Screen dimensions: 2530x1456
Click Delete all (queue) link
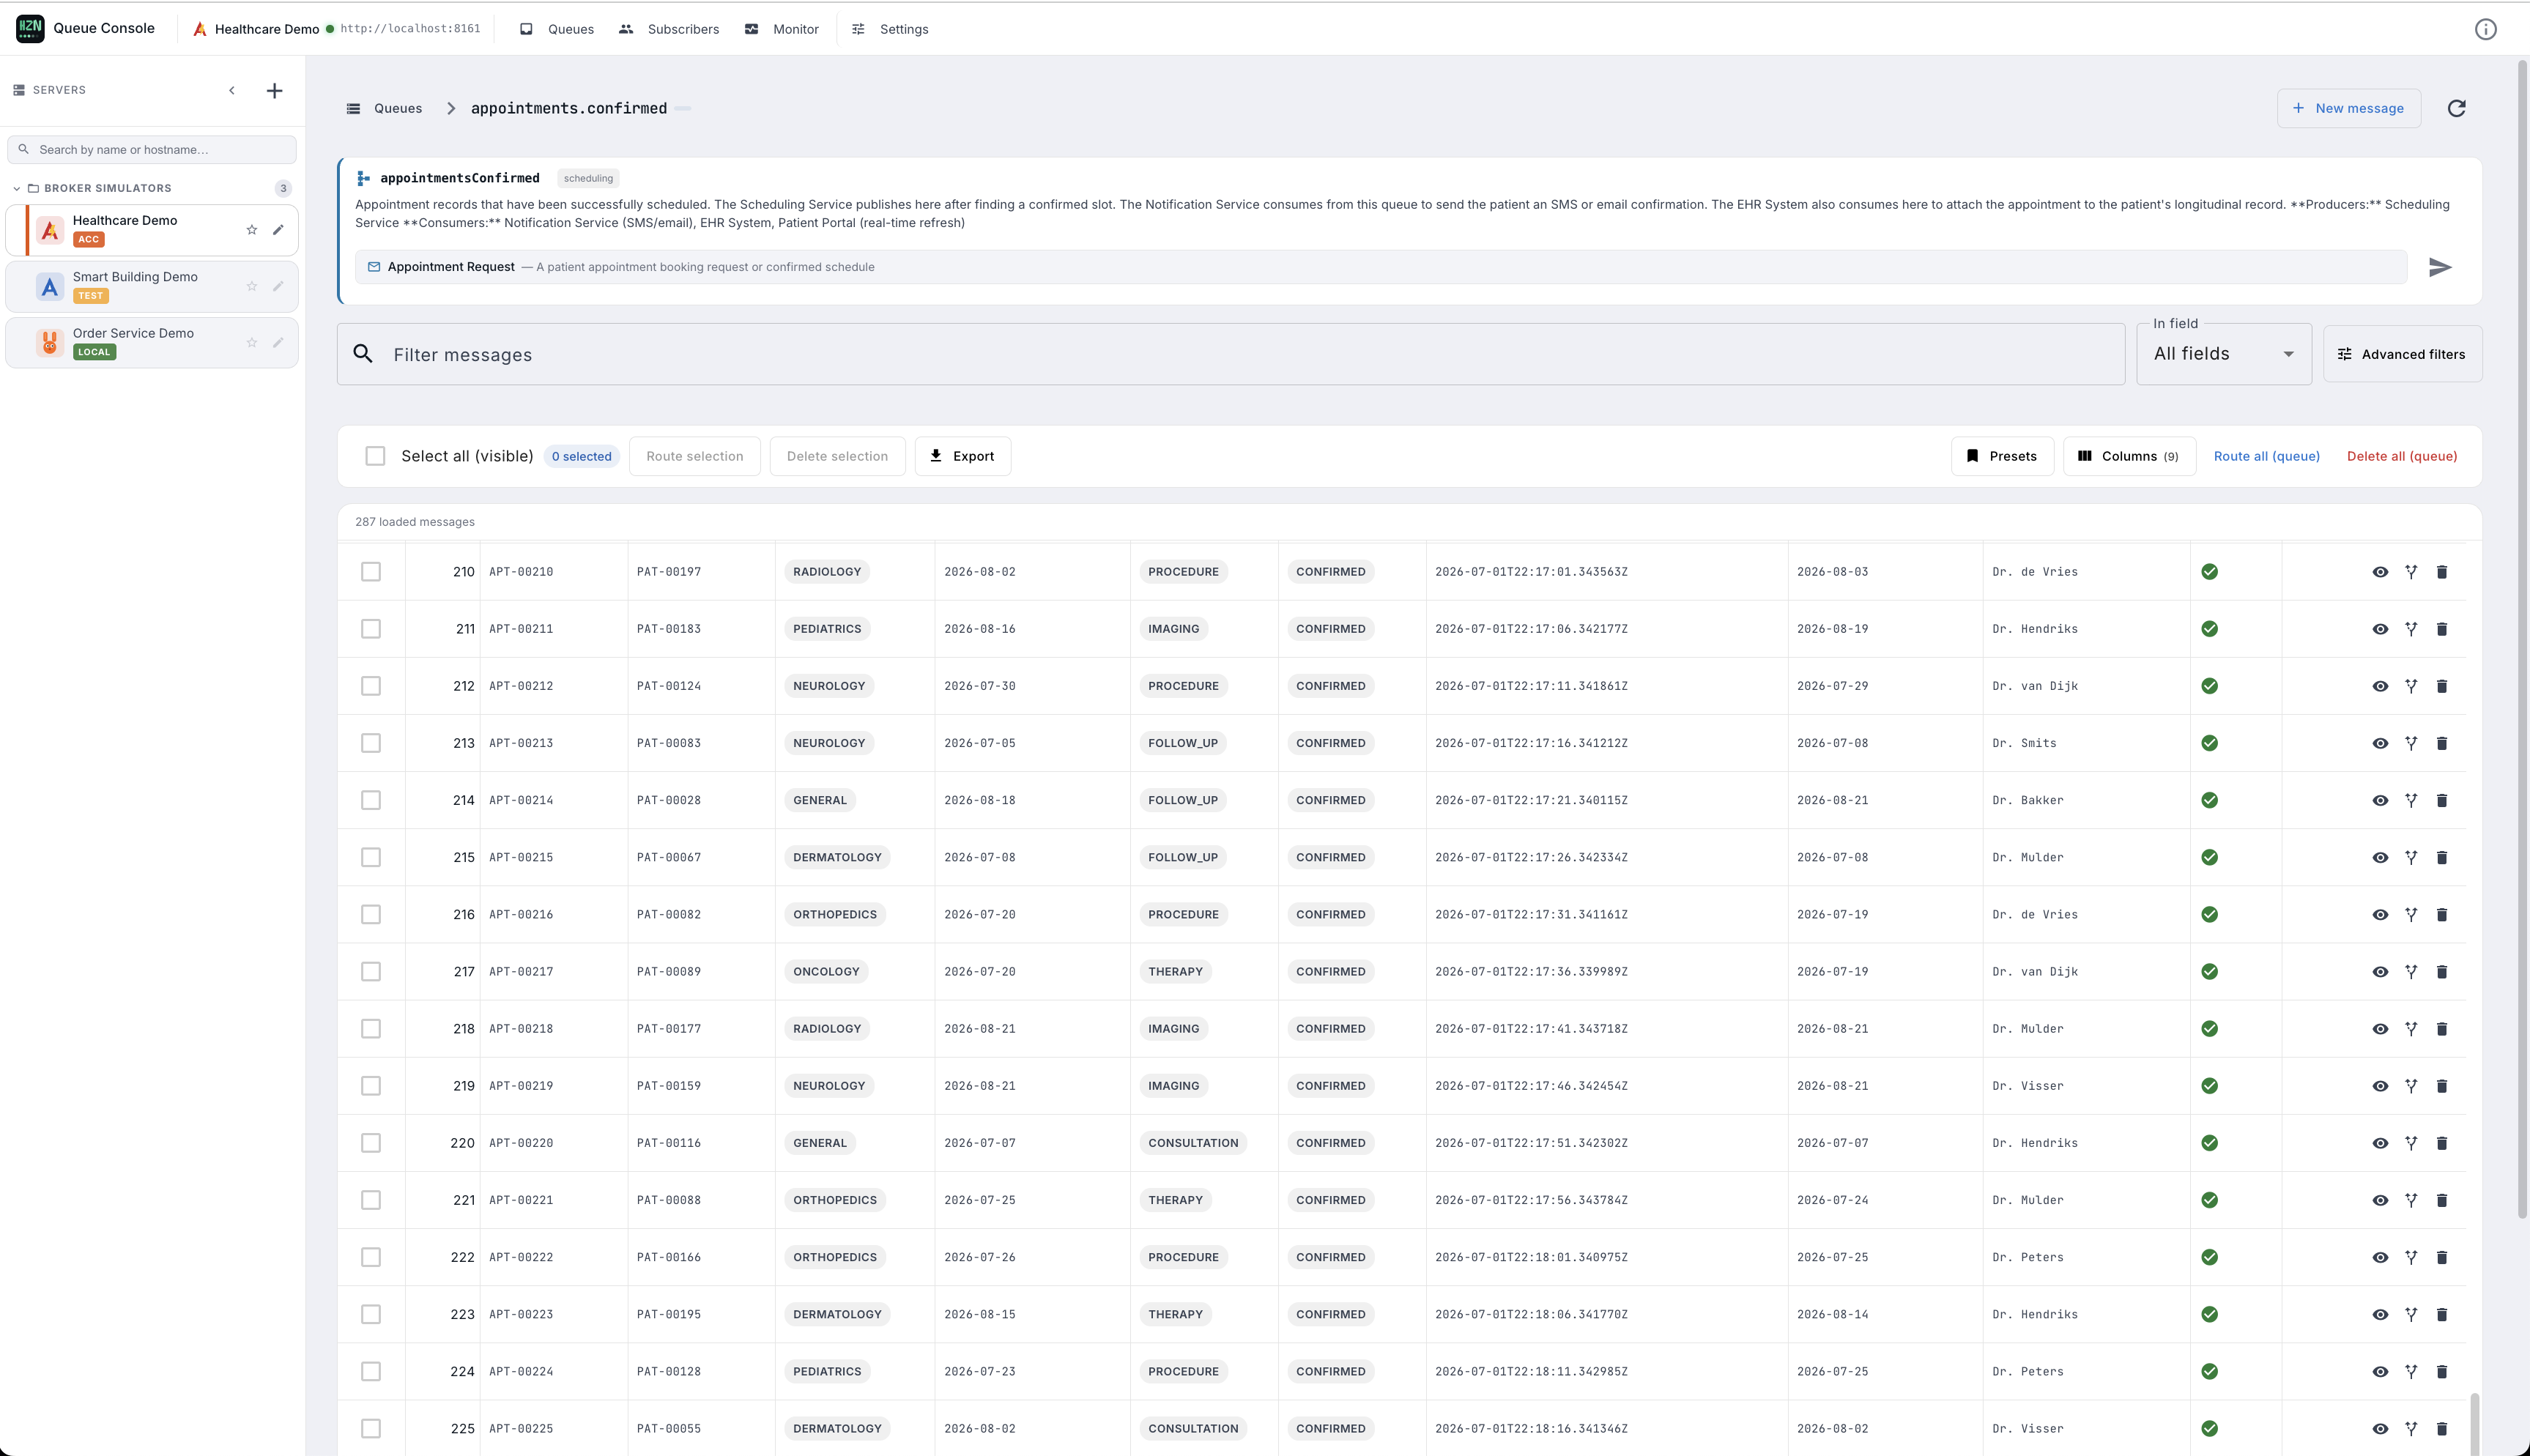(2401, 456)
